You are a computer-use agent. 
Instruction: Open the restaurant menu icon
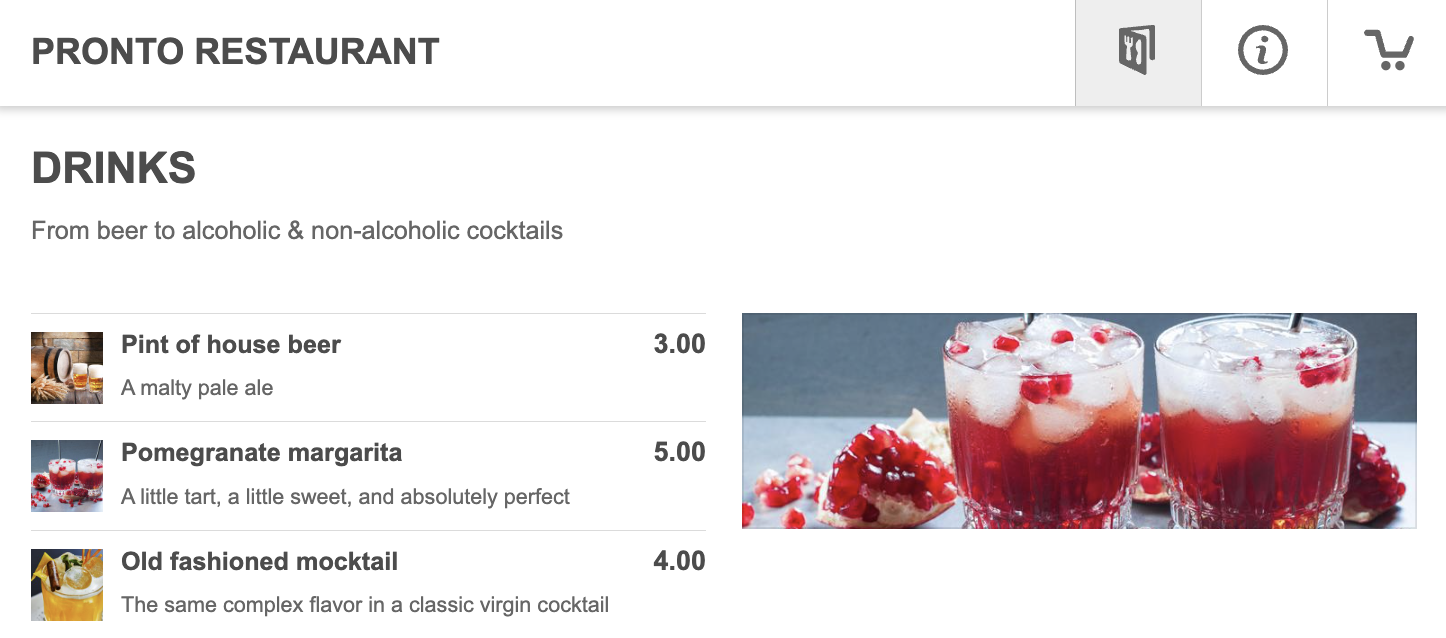coord(1138,51)
